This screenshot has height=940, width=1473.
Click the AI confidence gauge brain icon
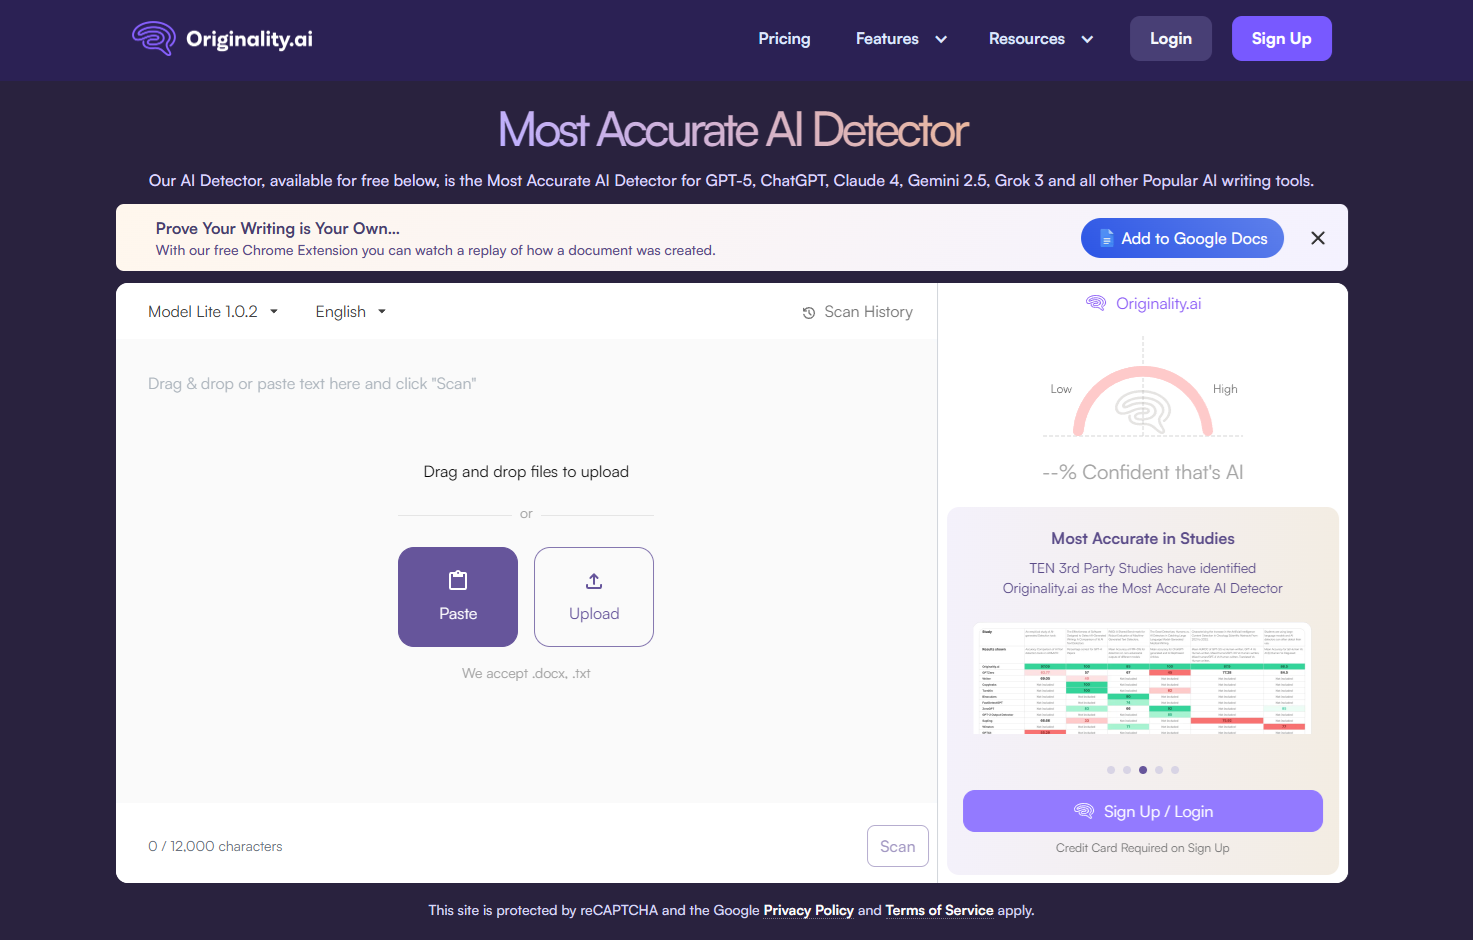tap(1143, 411)
